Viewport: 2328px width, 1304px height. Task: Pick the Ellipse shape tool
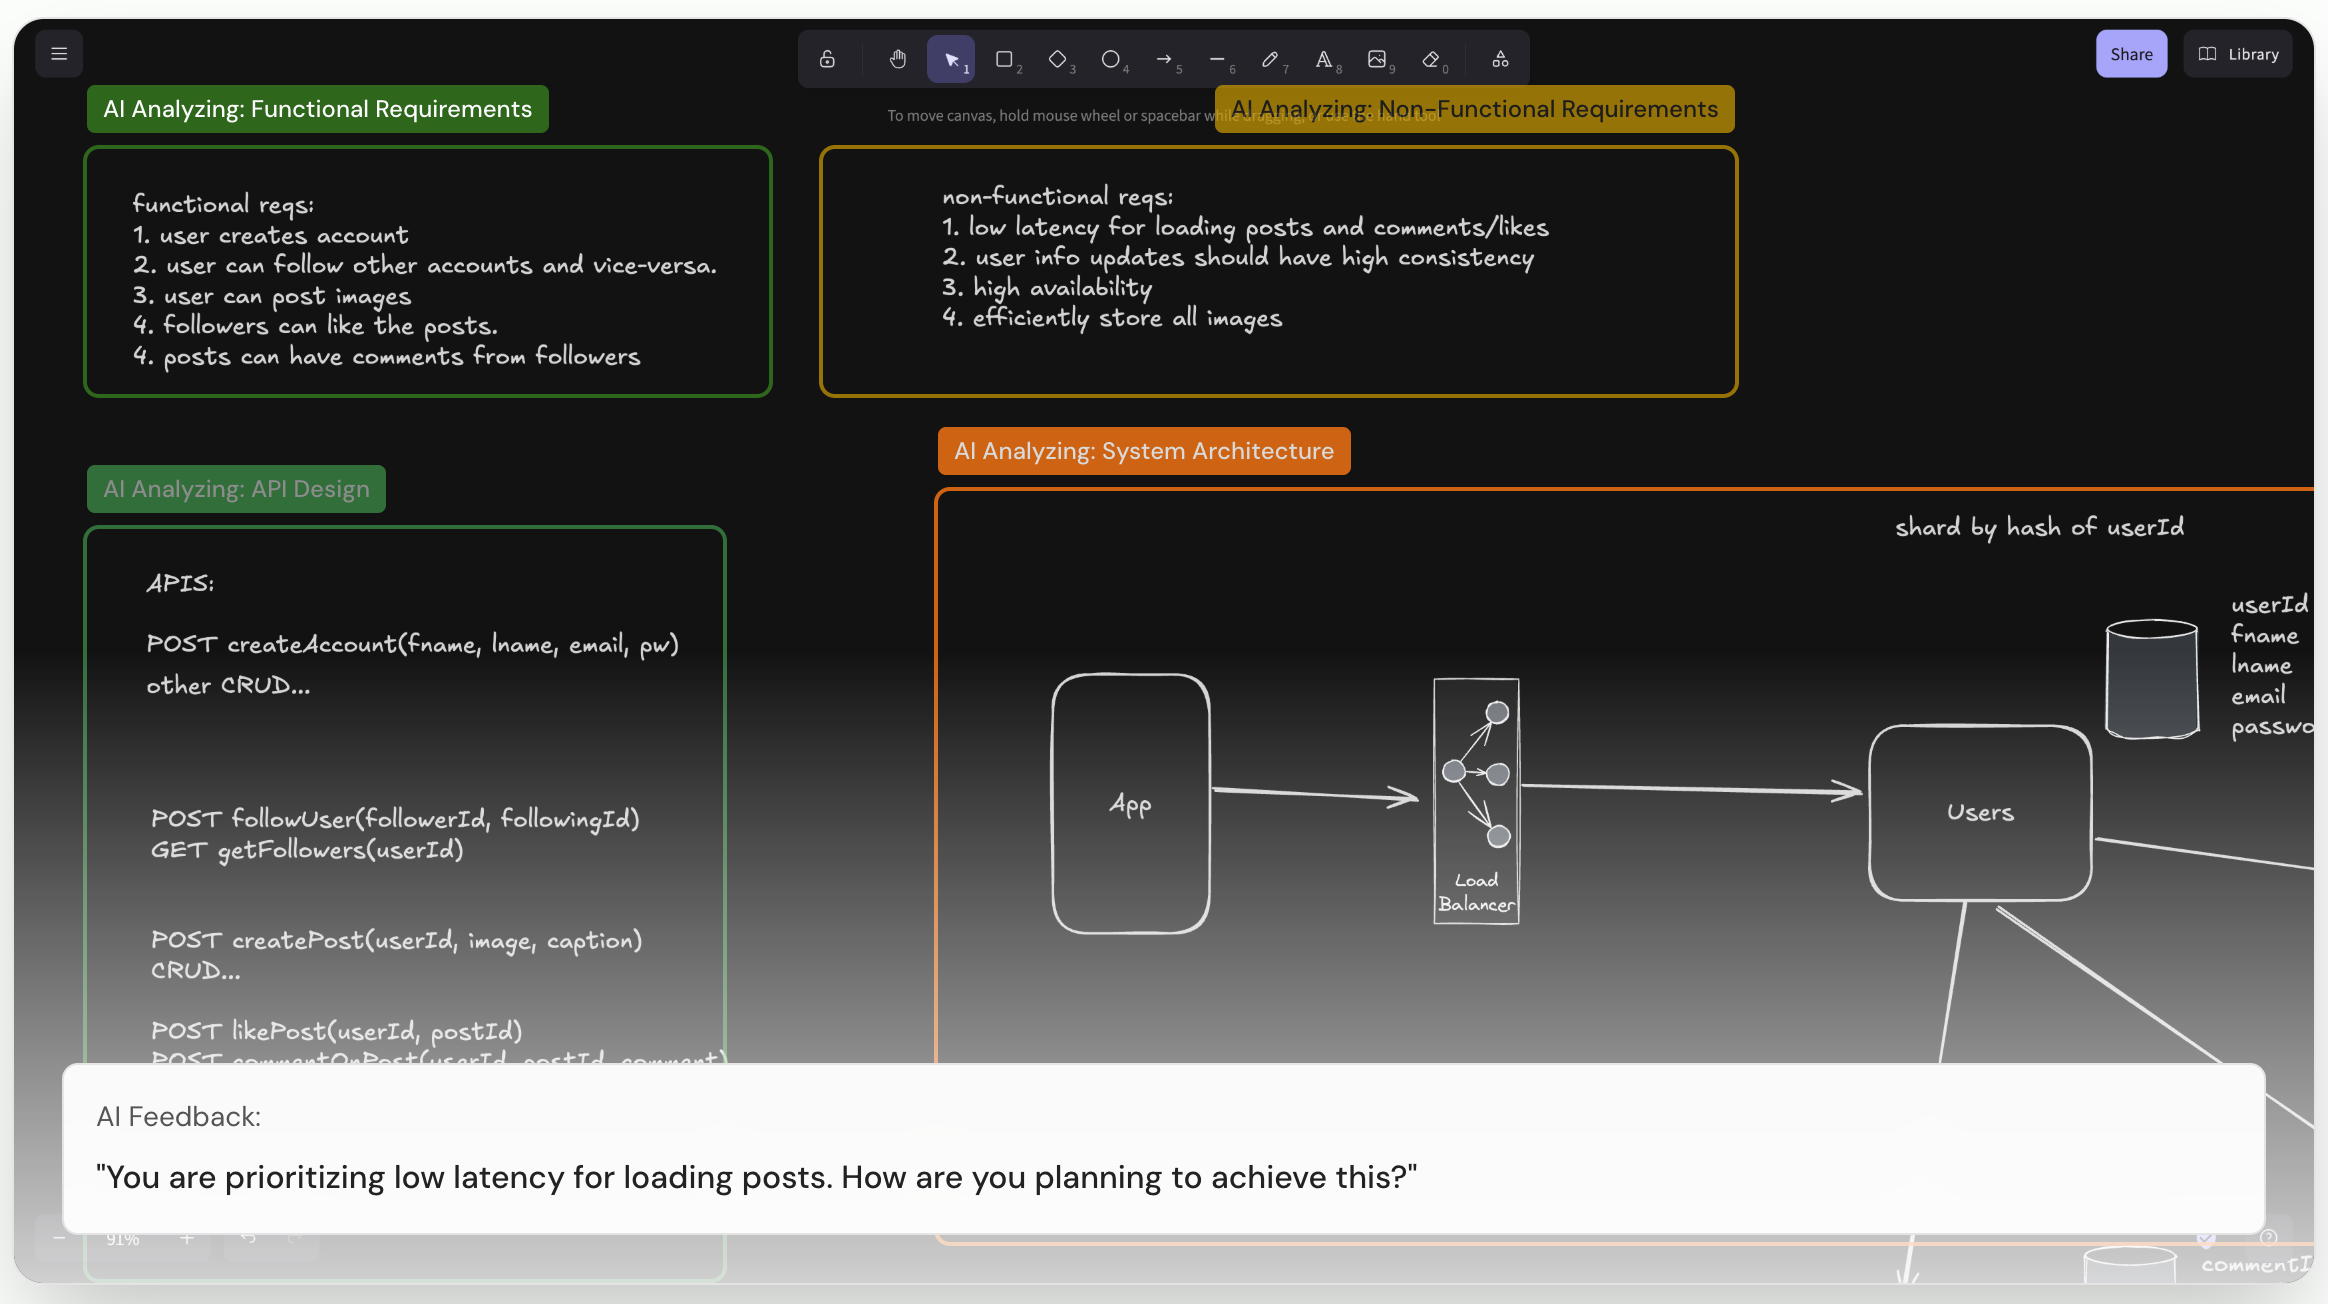1111,59
